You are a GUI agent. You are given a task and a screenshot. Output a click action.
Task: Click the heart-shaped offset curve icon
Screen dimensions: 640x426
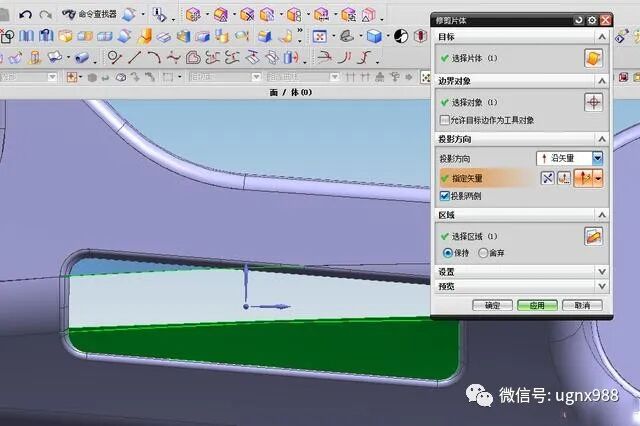[193, 57]
